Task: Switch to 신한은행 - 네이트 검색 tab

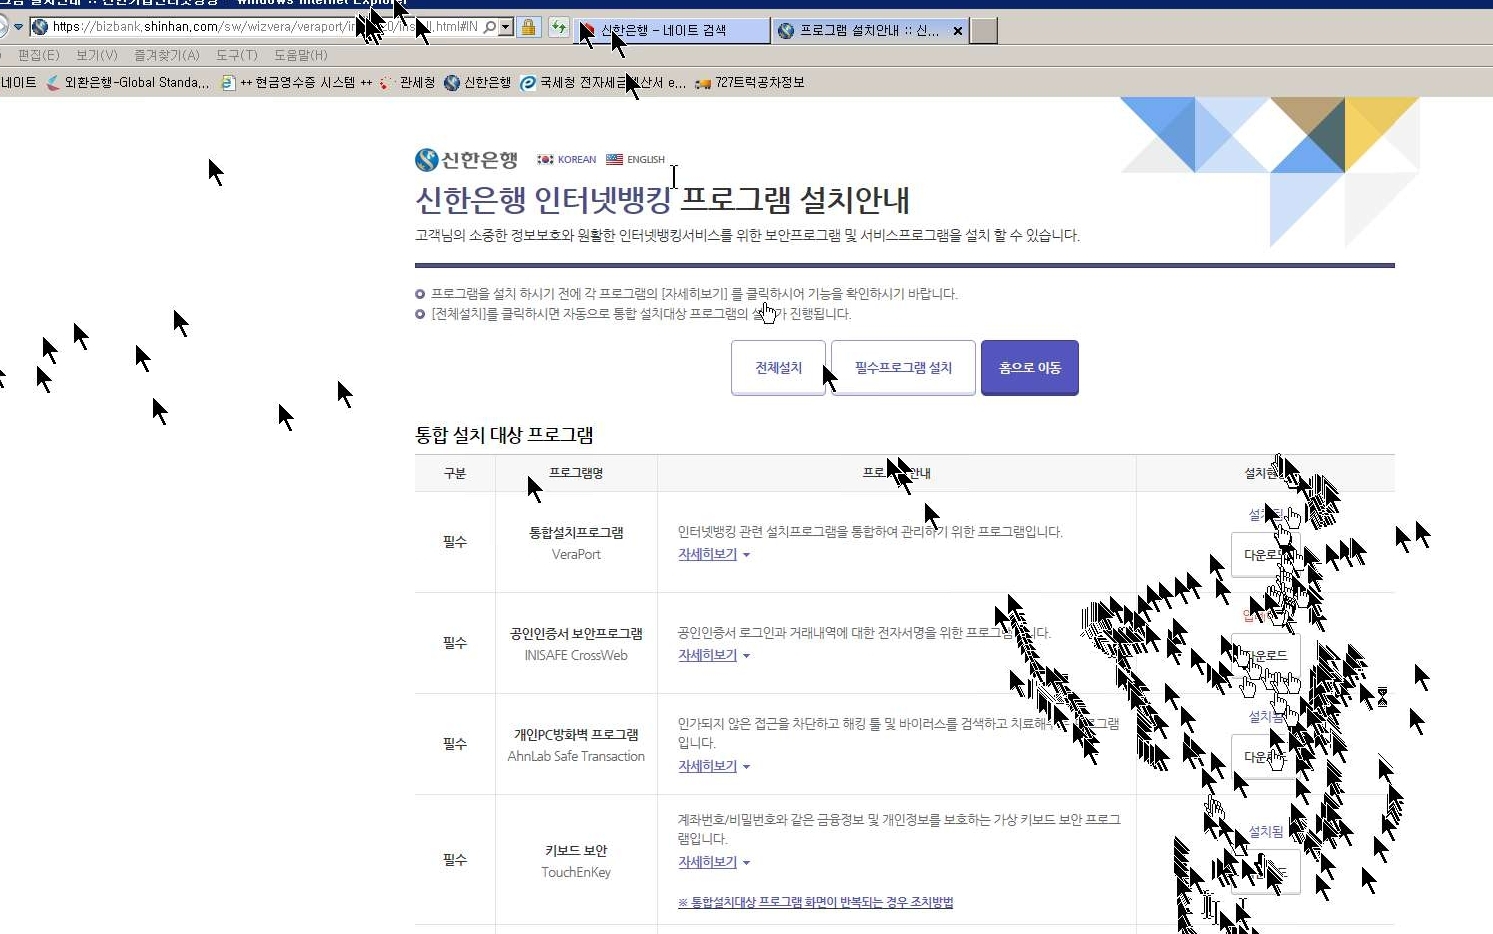Action: click(670, 31)
